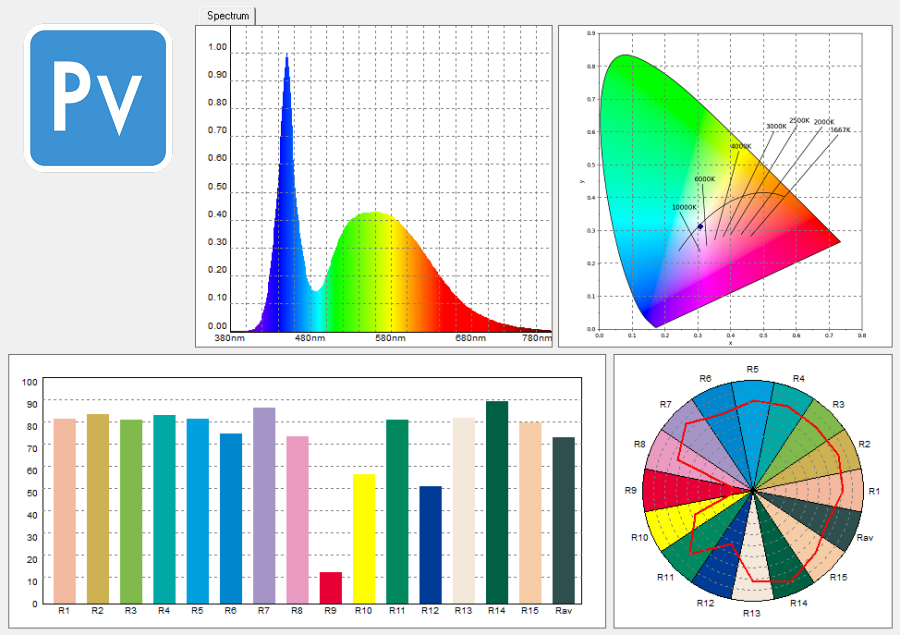Click the dark blue R12 bar
900x635 pixels.
pos(430,544)
